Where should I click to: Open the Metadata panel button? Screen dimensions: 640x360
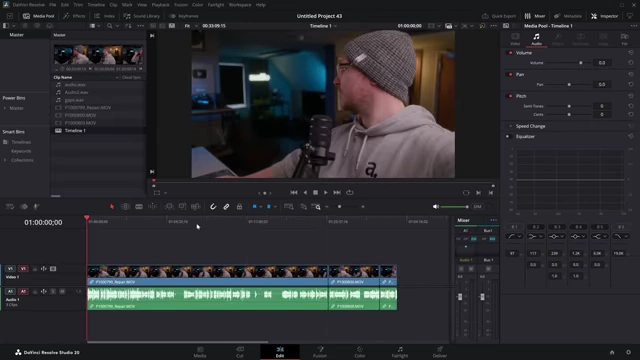click(x=568, y=16)
